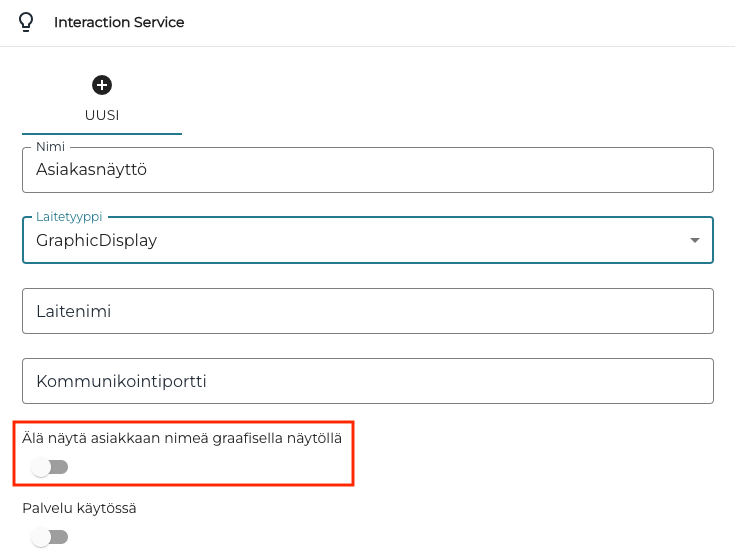Click the Laitenimi placeholder text
The height and width of the screenshot is (560, 735).
[x=74, y=311]
